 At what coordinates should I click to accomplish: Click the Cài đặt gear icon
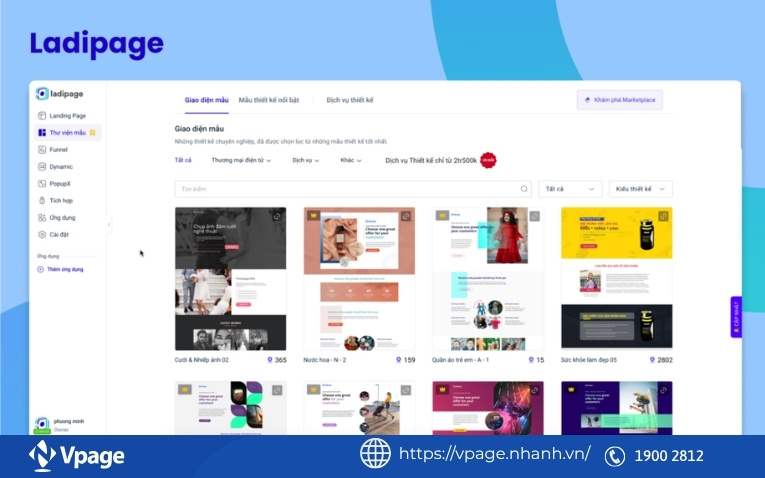[42, 235]
